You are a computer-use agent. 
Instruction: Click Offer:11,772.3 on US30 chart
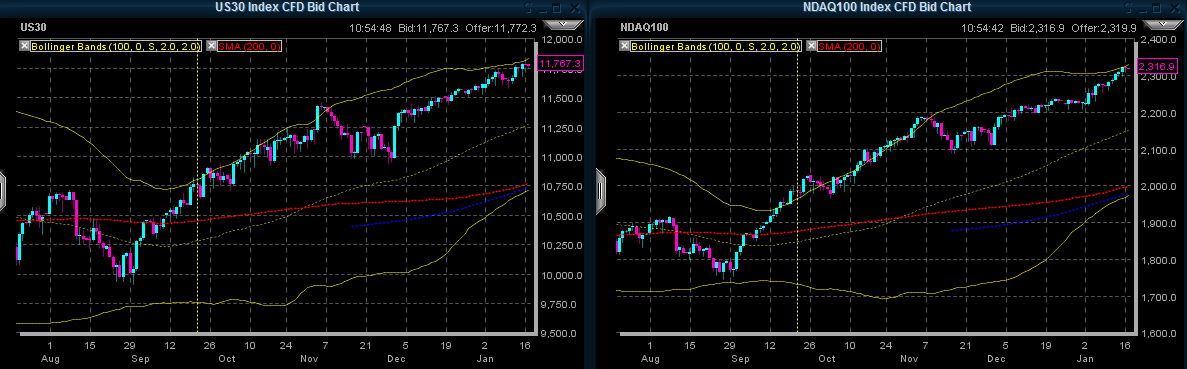pos(500,28)
